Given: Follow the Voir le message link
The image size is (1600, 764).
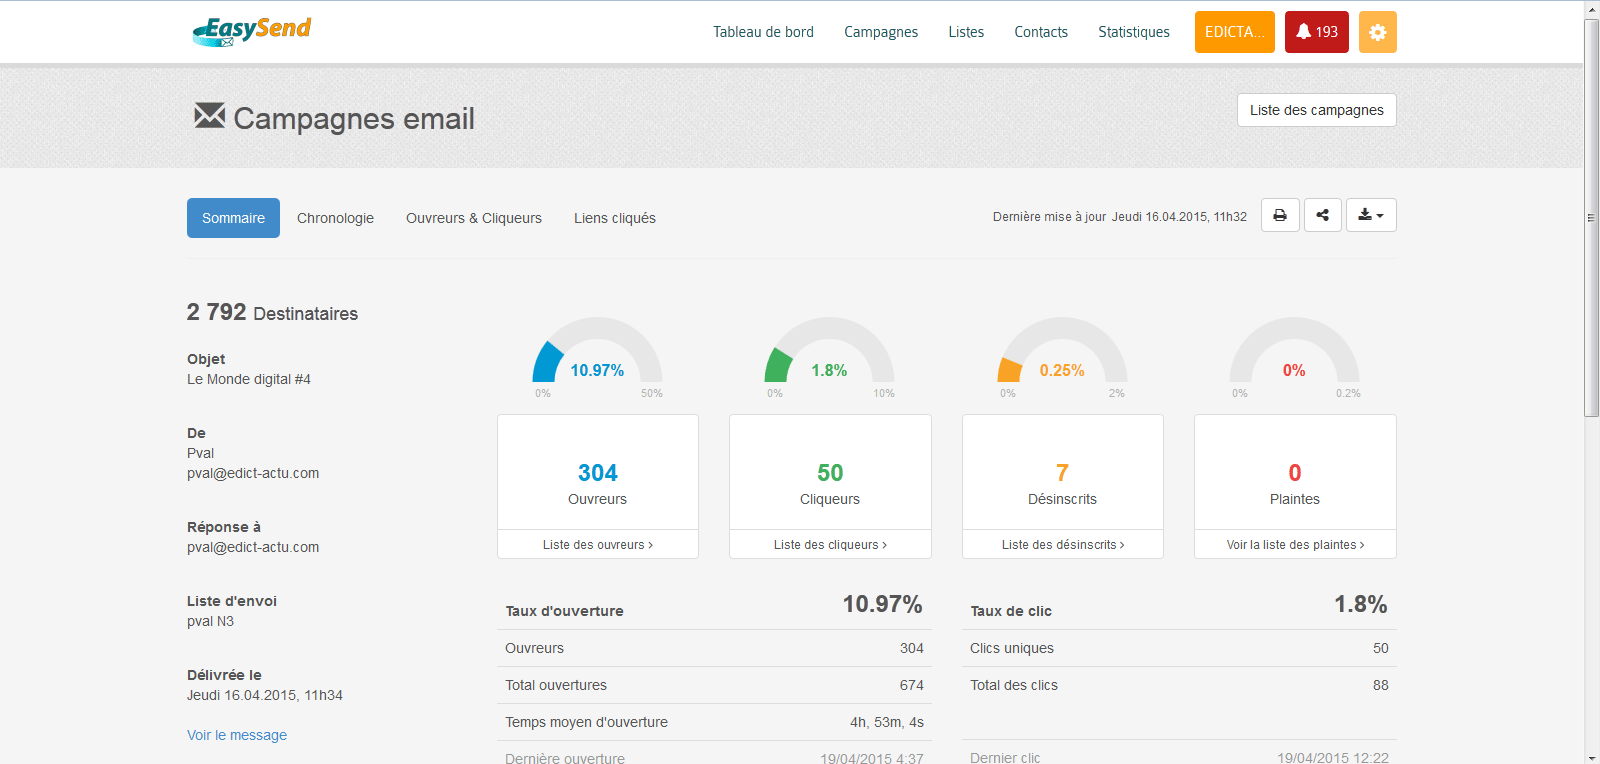Looking at the screenshot, I should click(237, 735).
